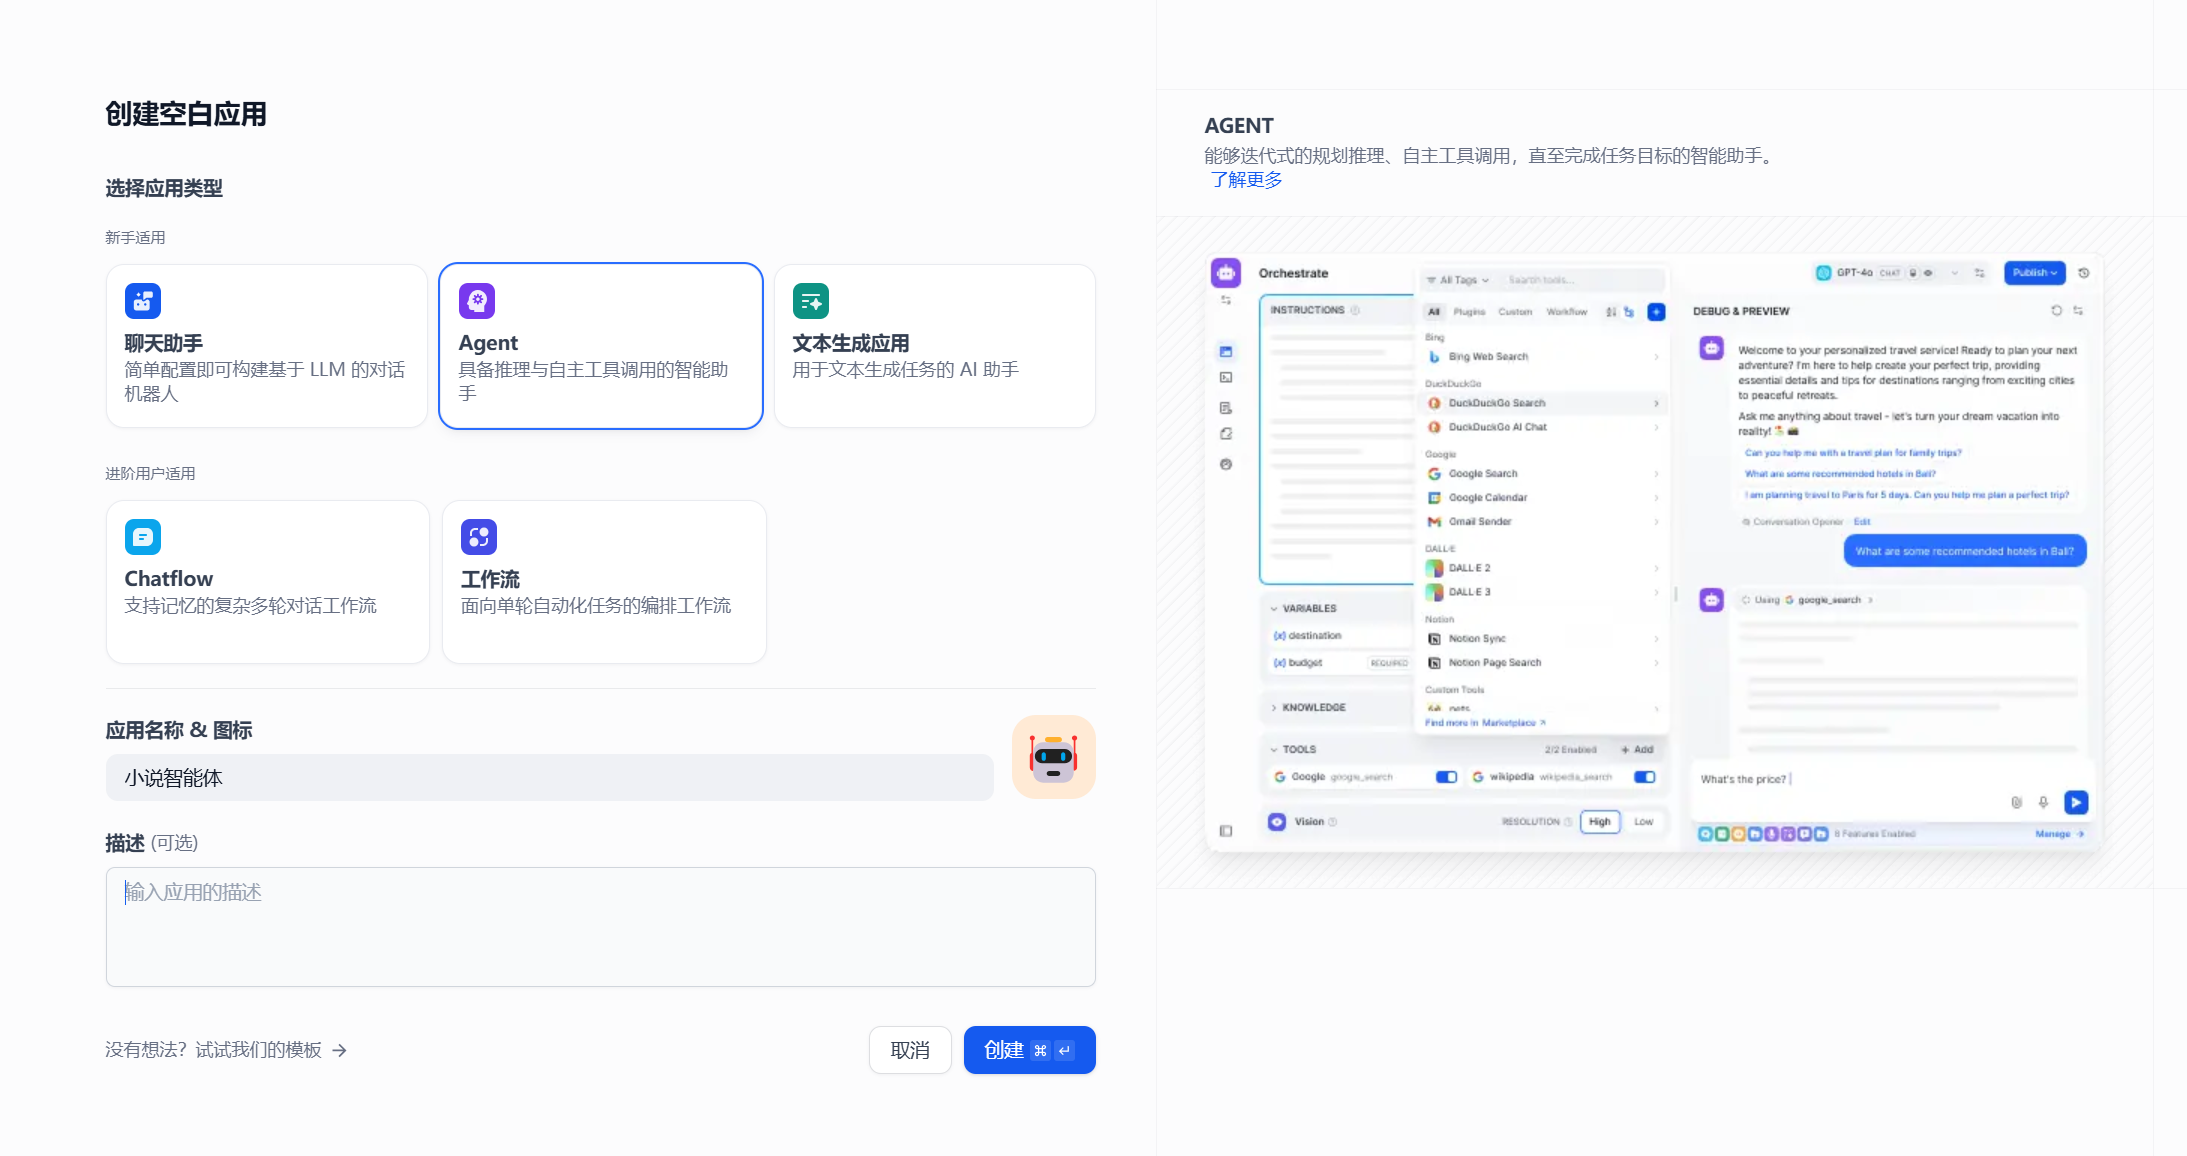The width and height of the screenshot is (2187, 1156).
Task: Click the green 文本生成应用 icon
Action: point(811,301)
